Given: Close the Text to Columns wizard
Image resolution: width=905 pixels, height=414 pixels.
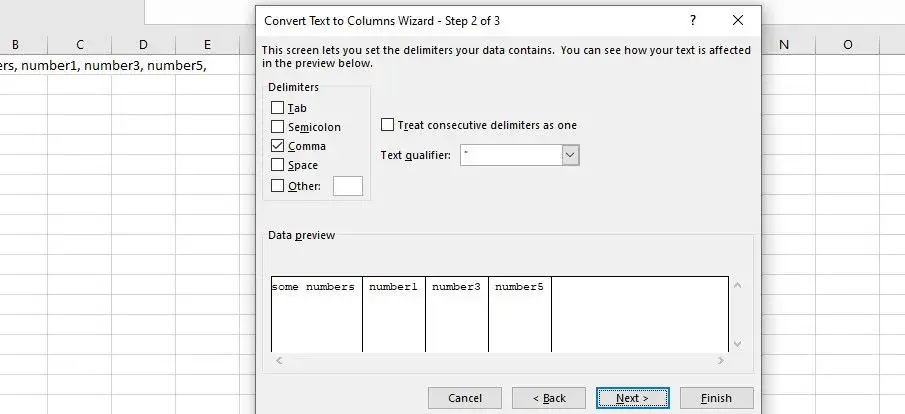Looking at the screenshot, I should point(738,20).
